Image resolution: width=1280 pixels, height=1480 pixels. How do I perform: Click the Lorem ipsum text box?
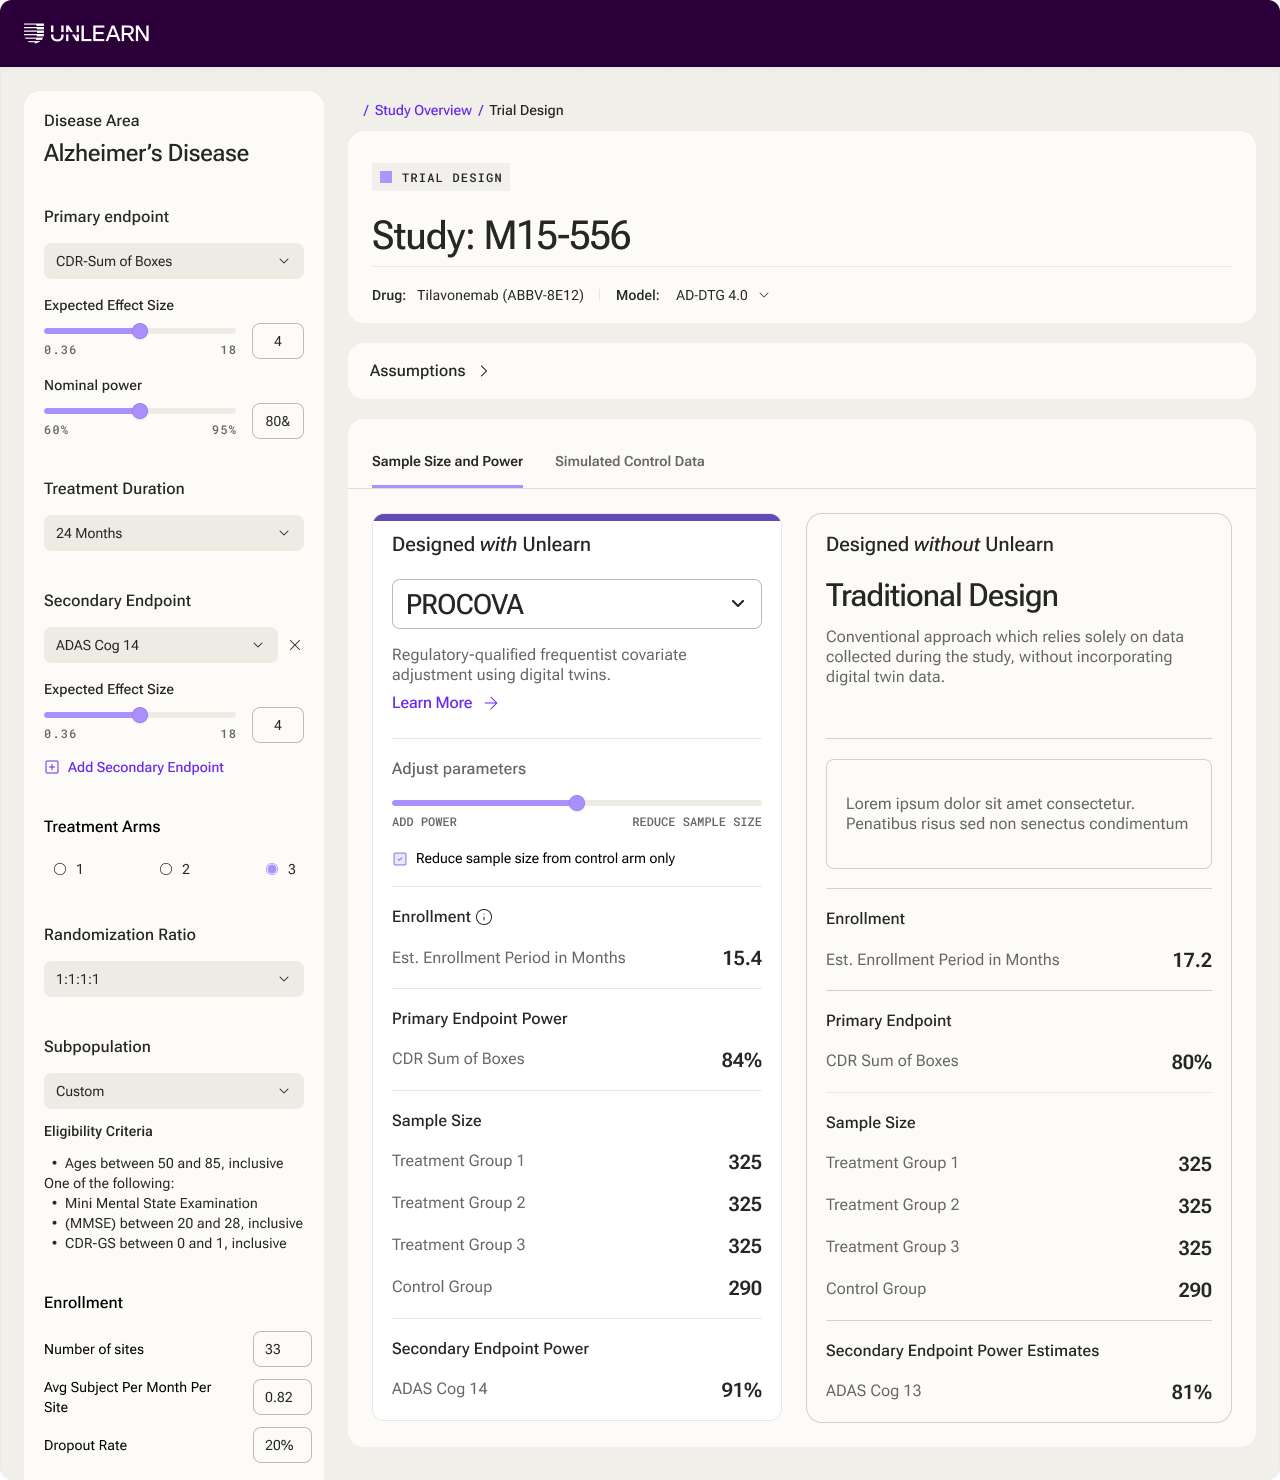(1019, 814)
